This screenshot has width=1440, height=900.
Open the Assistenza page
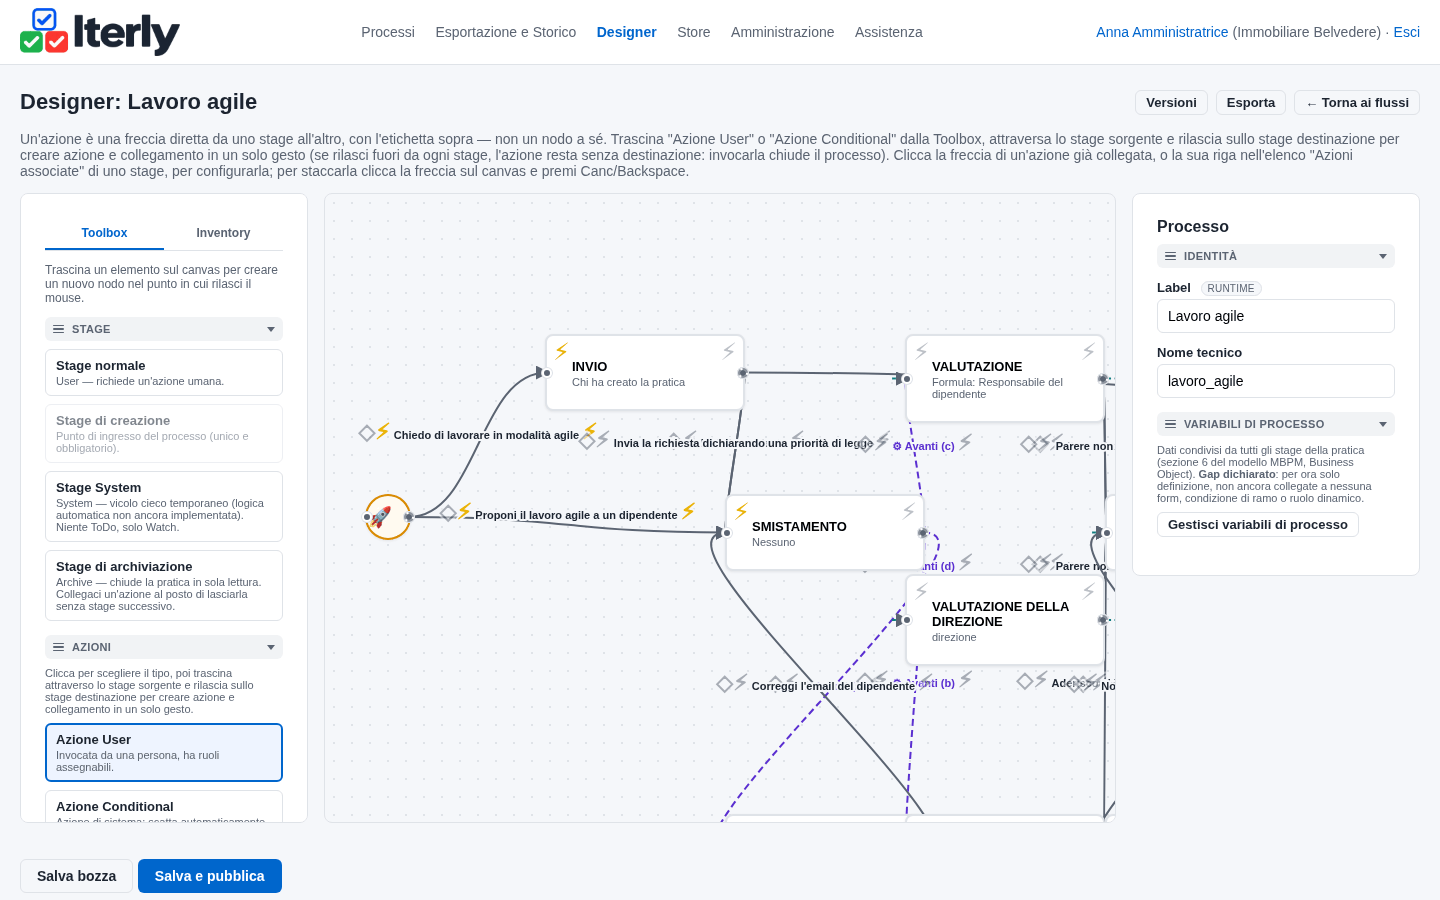pyautogui.click(x=889, y=32)
